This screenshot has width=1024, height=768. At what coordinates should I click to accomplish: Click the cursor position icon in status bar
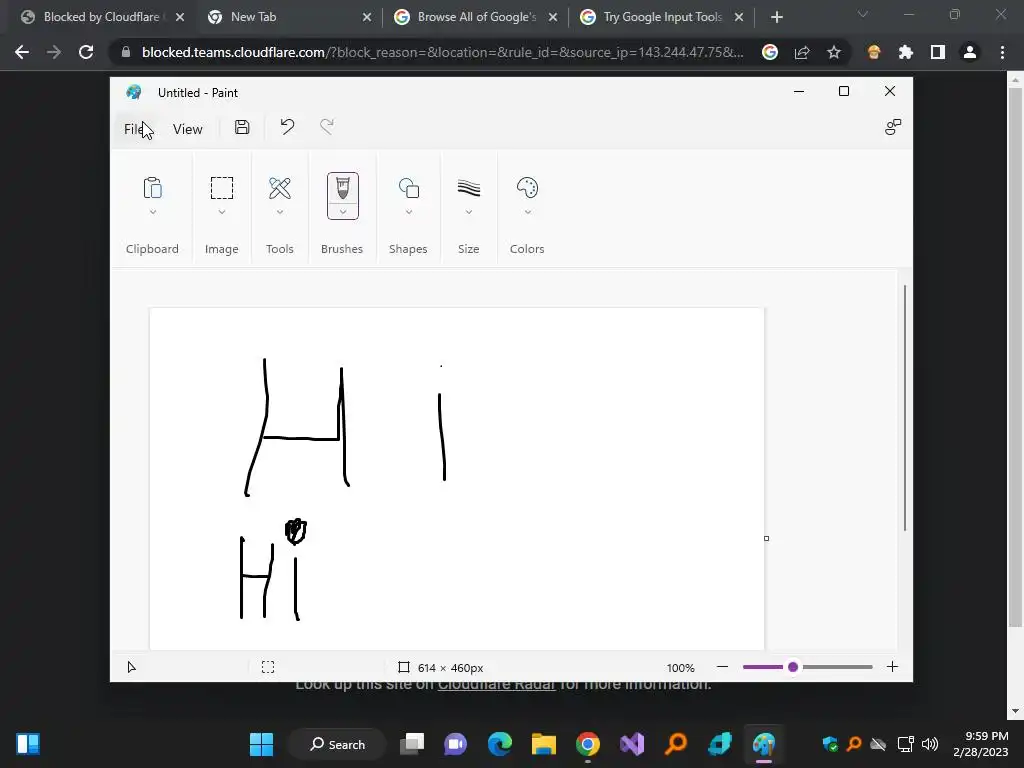coord(131,667)
